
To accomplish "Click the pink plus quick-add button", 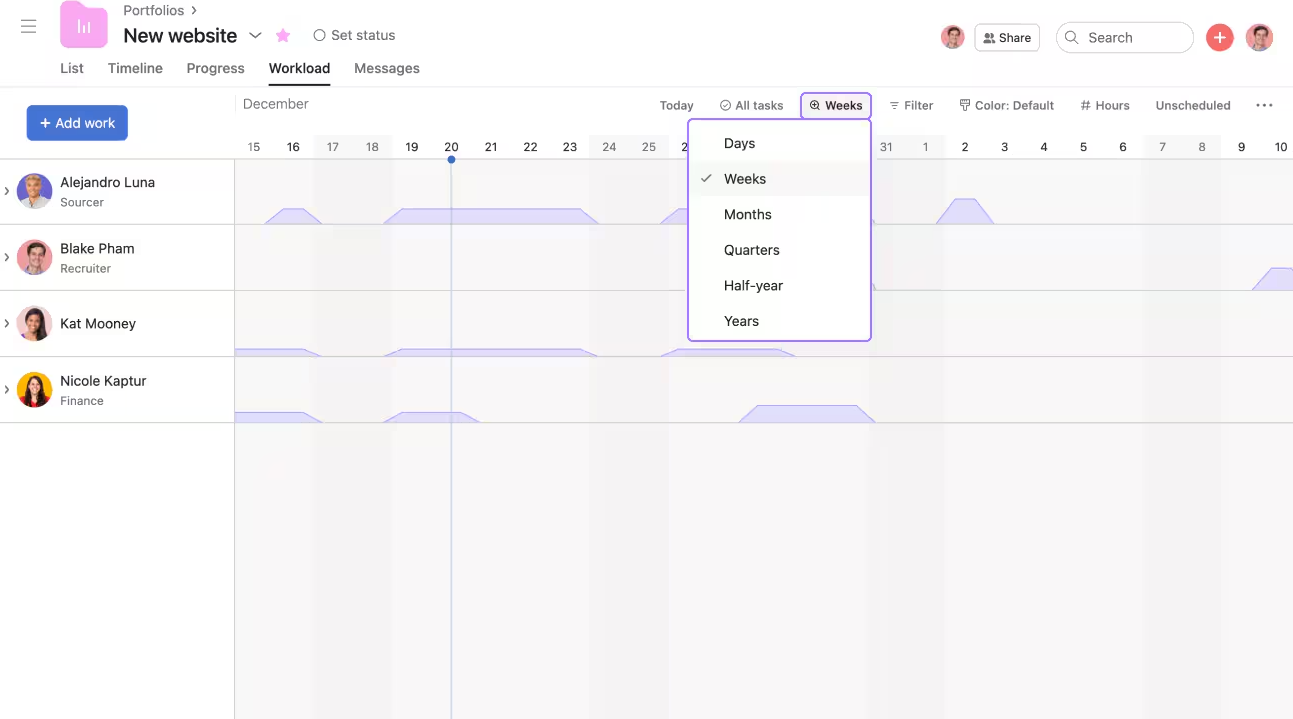I will coord(1219,37).
